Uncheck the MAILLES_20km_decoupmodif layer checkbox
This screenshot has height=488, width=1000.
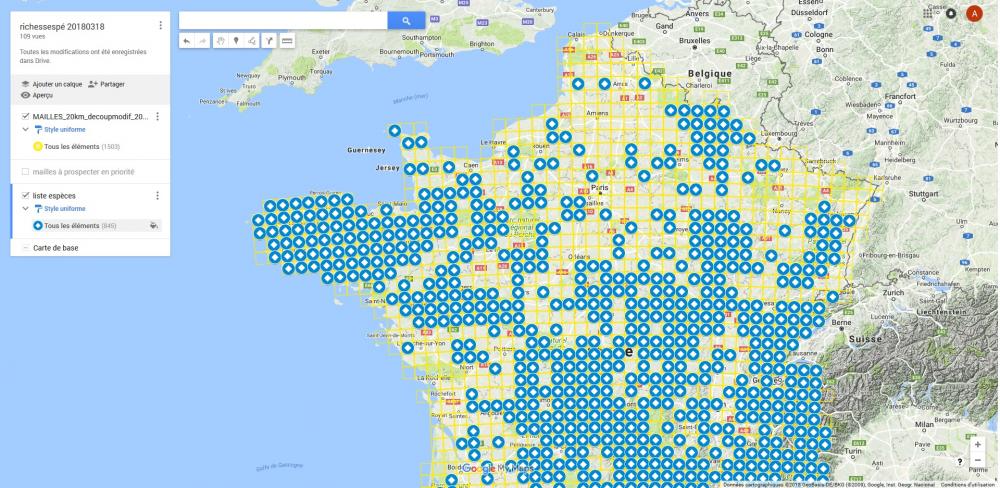(x=26, y=117)
